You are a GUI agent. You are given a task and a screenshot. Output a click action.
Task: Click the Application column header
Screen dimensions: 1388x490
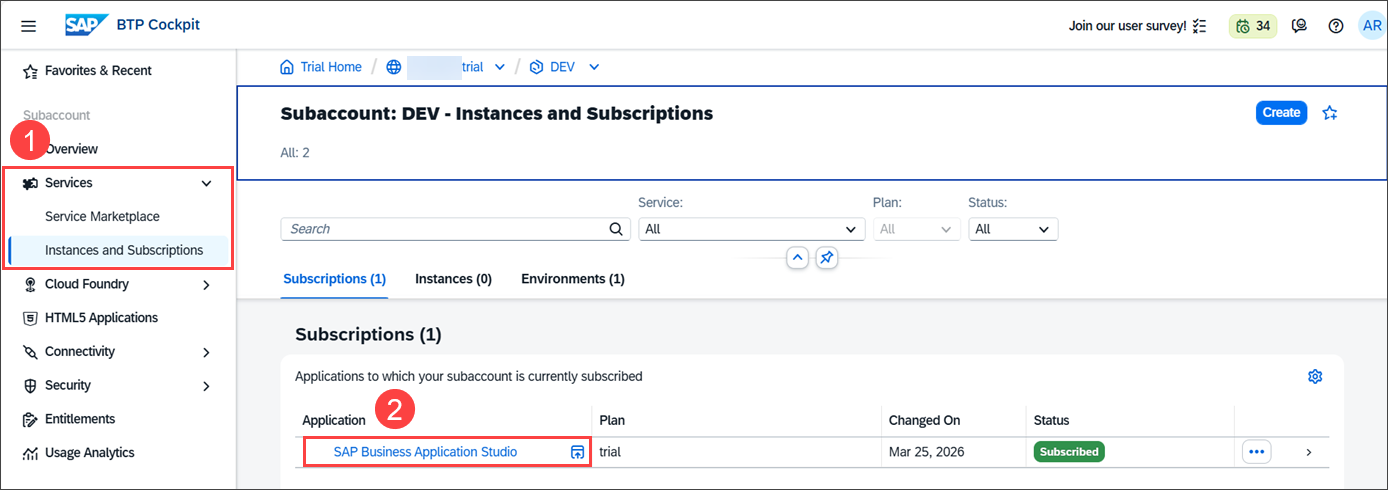pyautogui.click(x=334, y=421)
